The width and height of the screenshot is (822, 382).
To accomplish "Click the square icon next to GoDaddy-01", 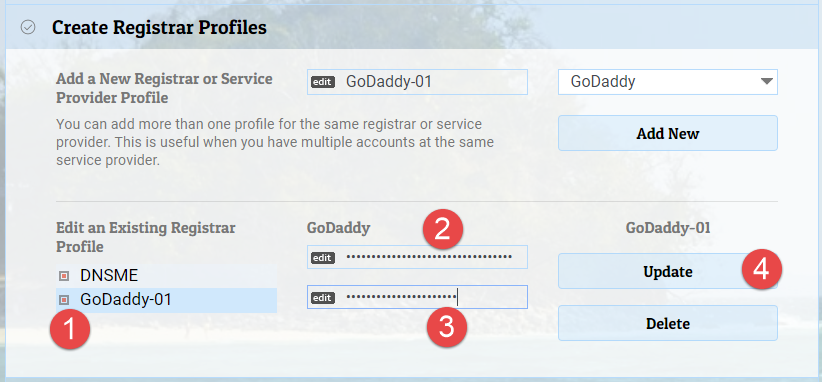I will [x=64, y=300].
